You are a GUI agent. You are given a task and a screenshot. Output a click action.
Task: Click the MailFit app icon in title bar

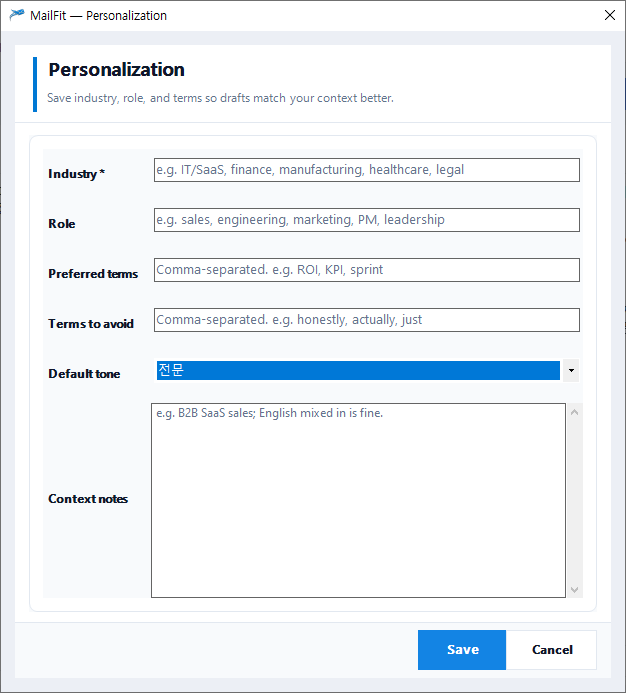pyautogui.click(x=17, y=15)
